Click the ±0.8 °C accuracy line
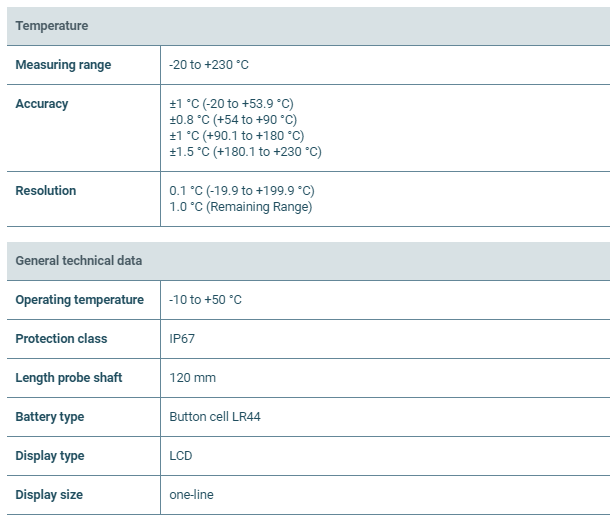The image size is (610, 522). click(x=233, y=120)
